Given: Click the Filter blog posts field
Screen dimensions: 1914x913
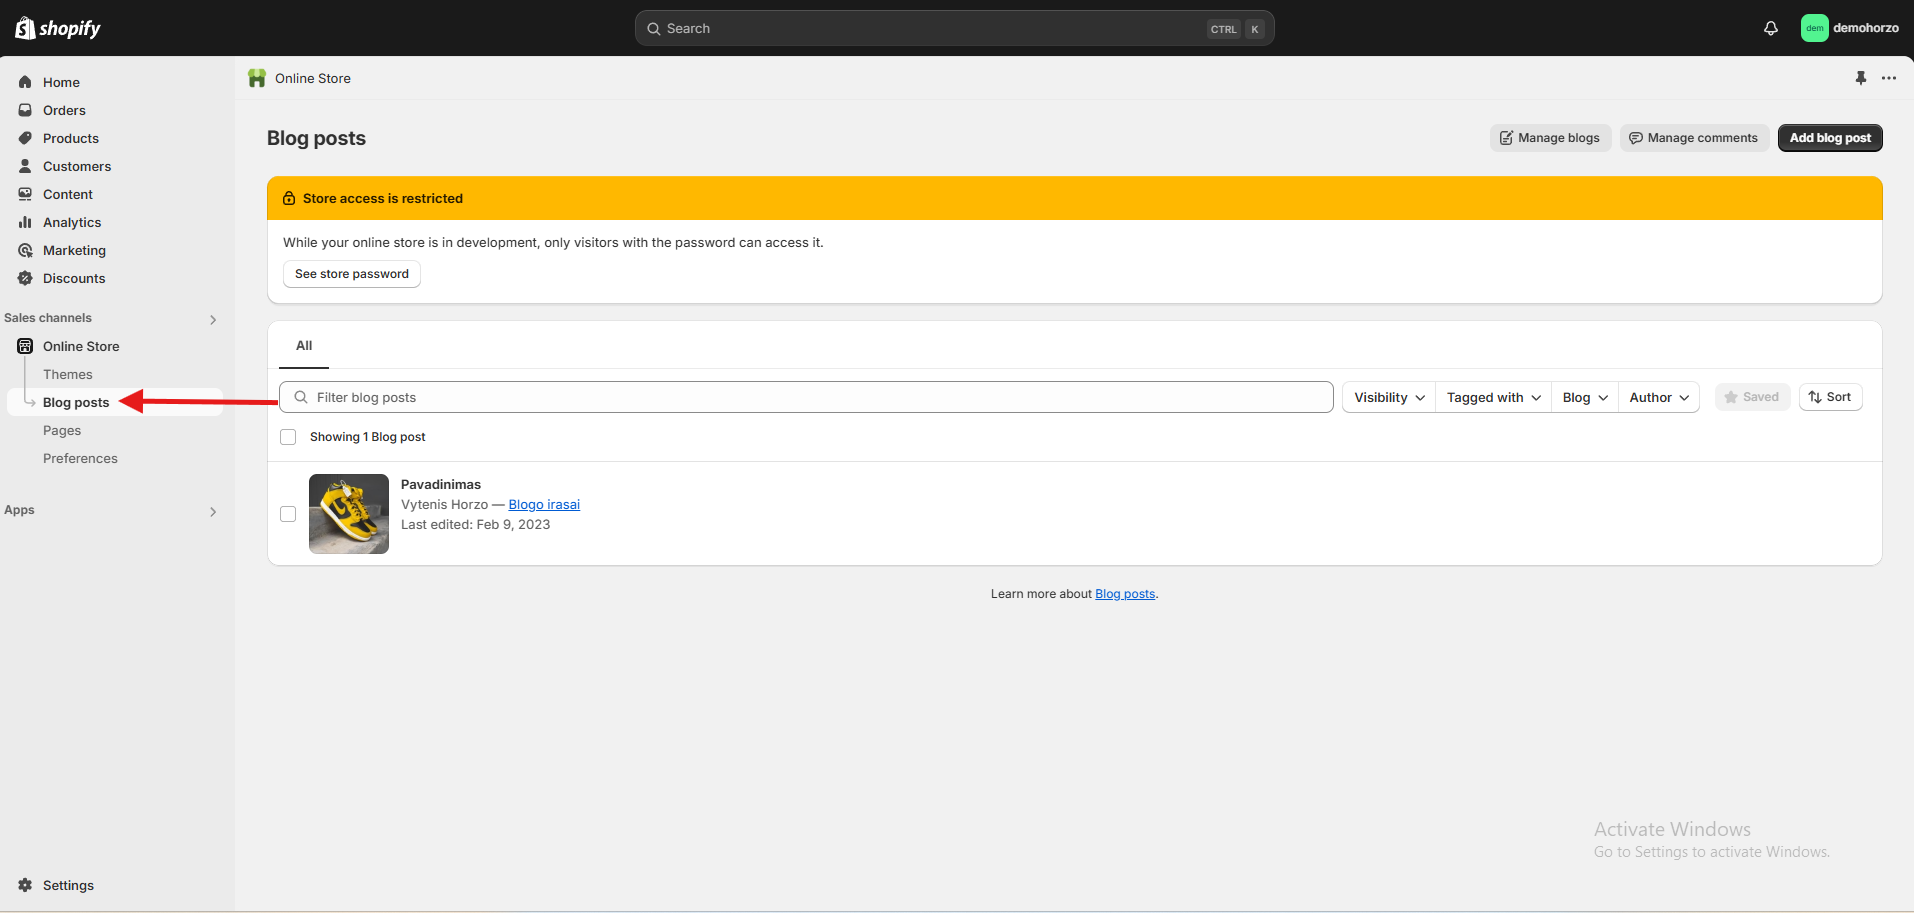Looking at the screenshot, I should click(x=805, y=397).
